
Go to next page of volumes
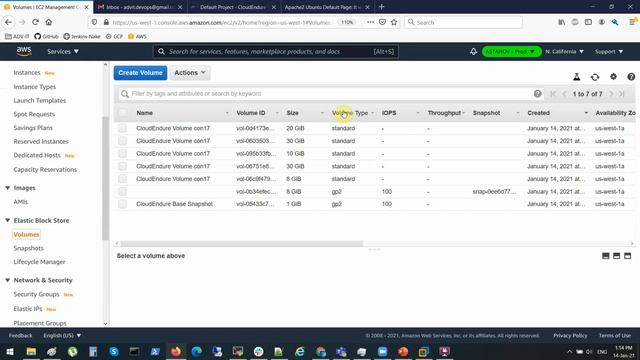pos(611,94)
